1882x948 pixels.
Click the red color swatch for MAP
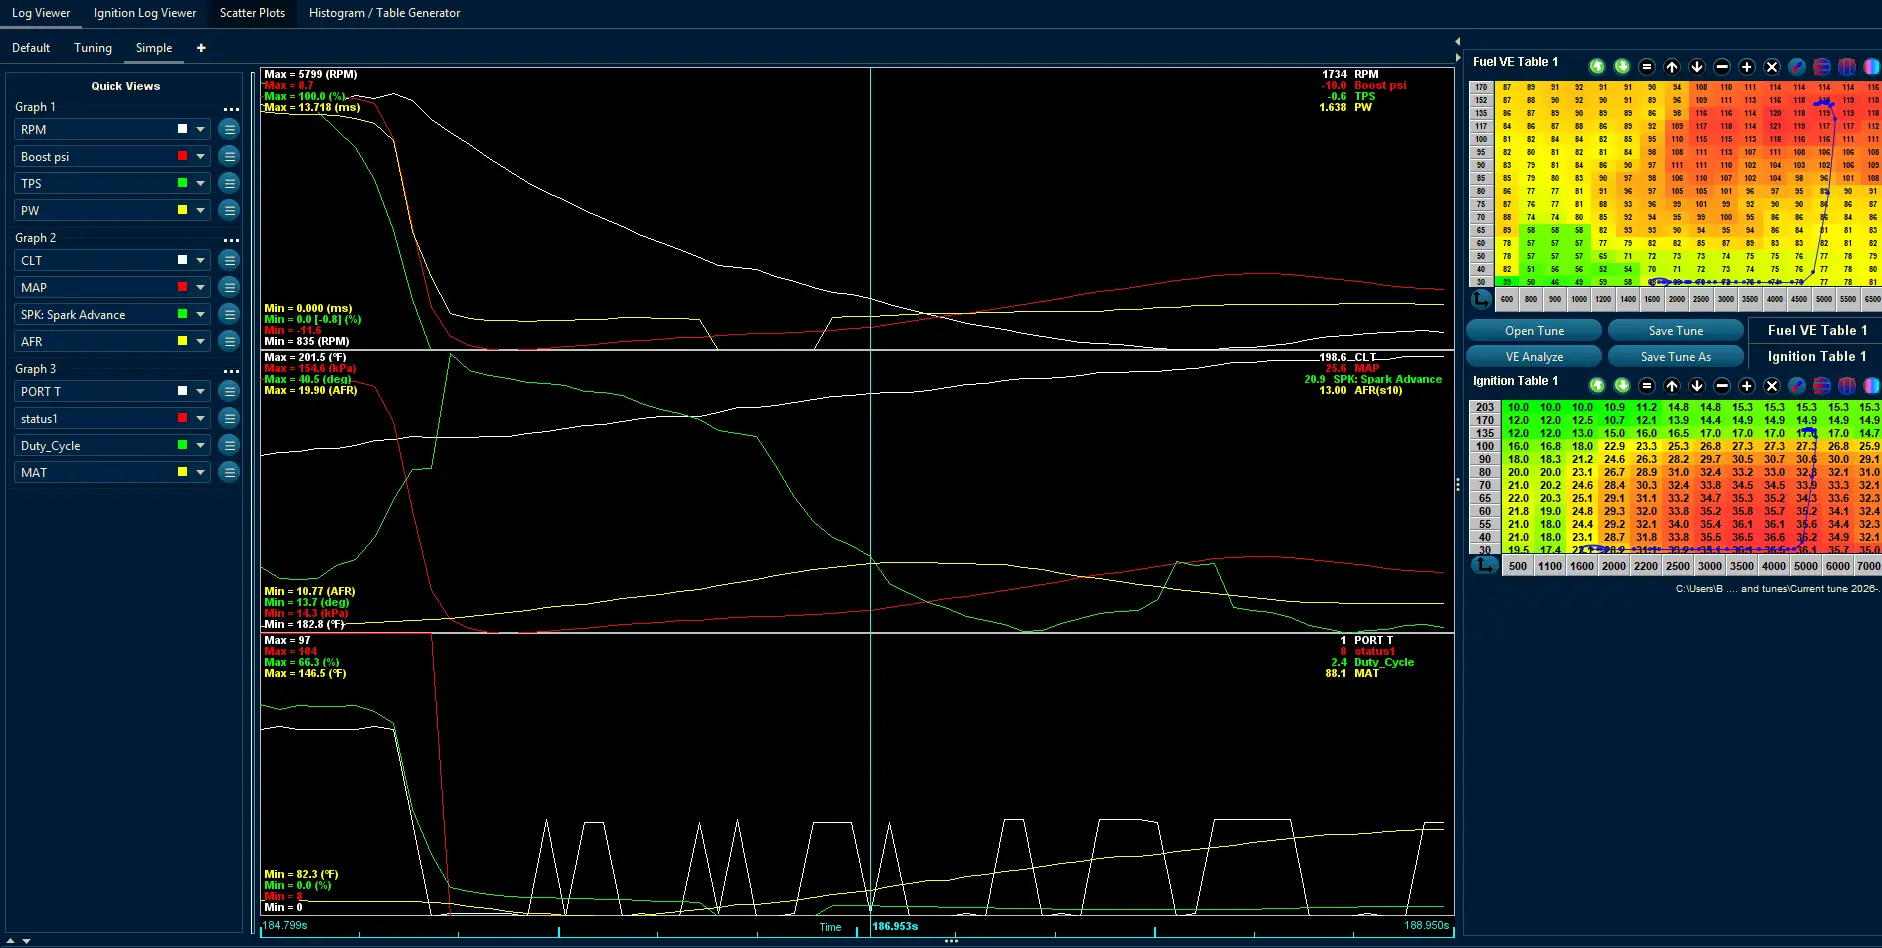182,287
